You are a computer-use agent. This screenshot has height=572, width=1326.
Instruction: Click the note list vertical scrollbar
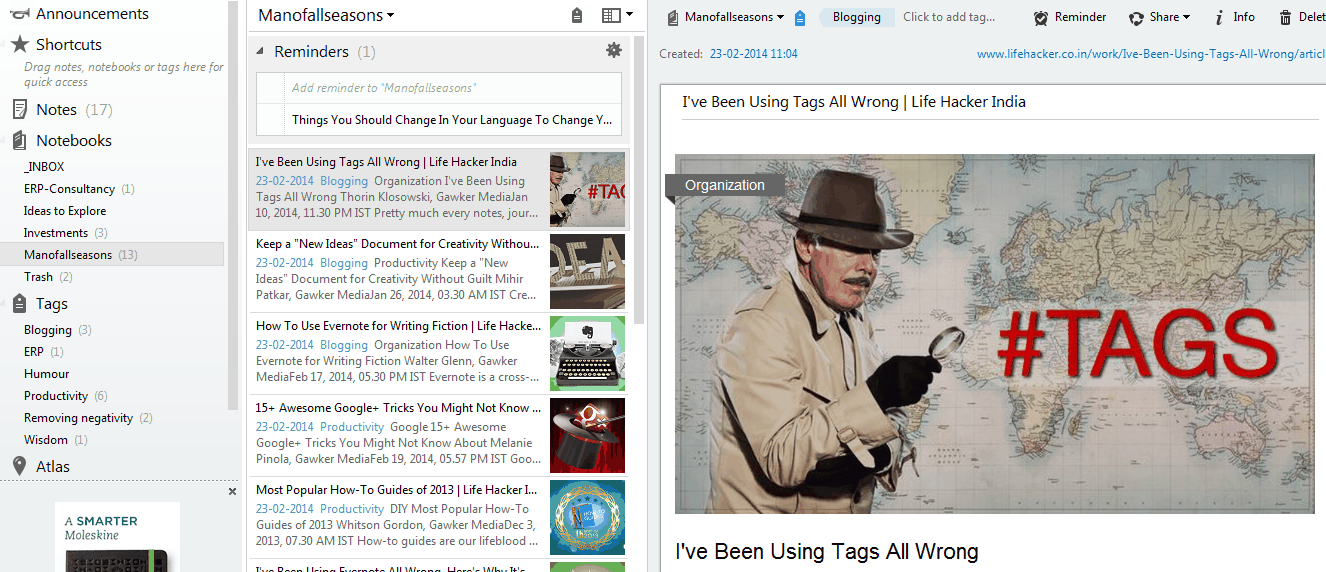point(639,180)
